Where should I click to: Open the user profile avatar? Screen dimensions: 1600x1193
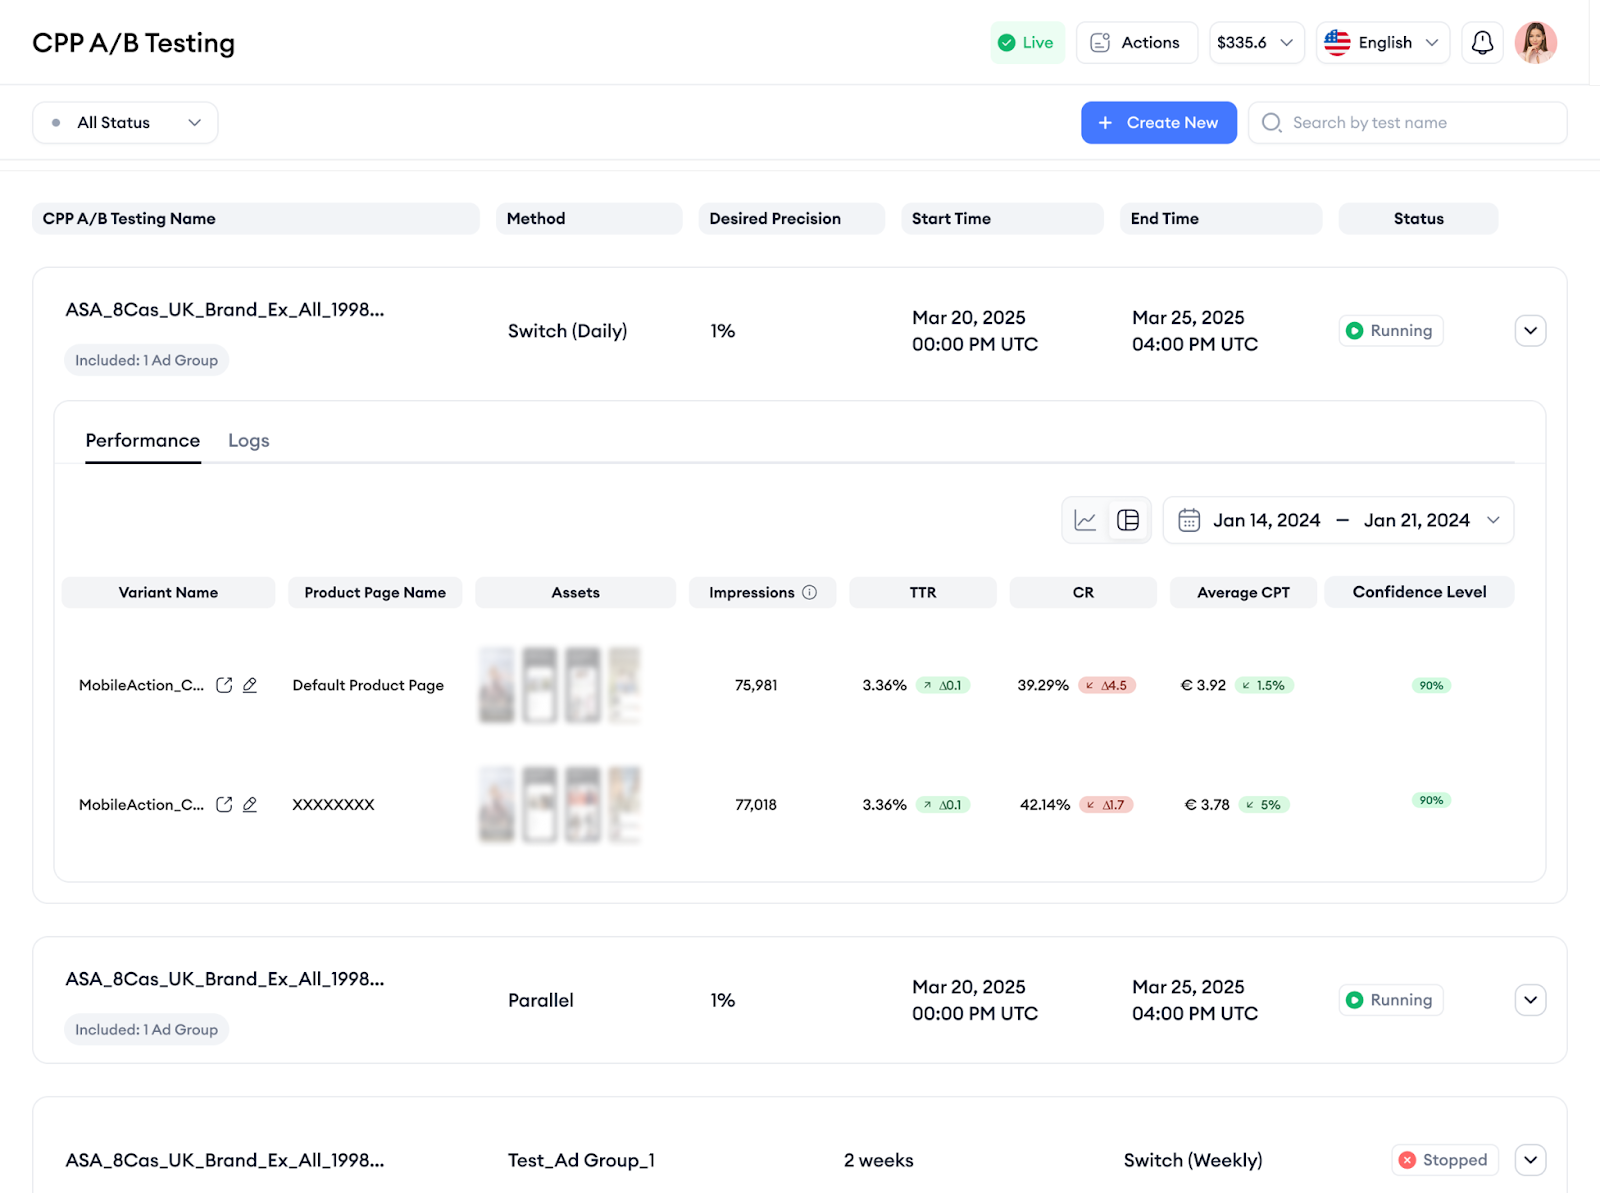click(x=1535, y=43)
